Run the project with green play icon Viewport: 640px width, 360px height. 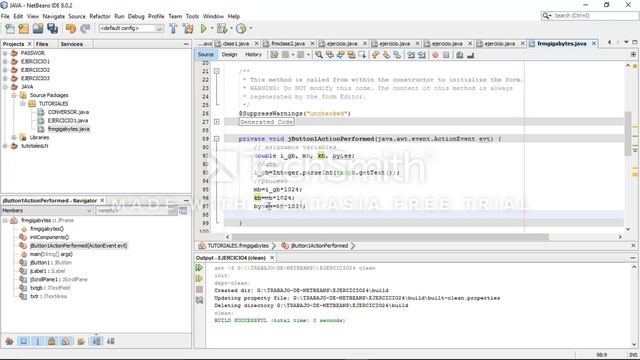tap(204, 29)
